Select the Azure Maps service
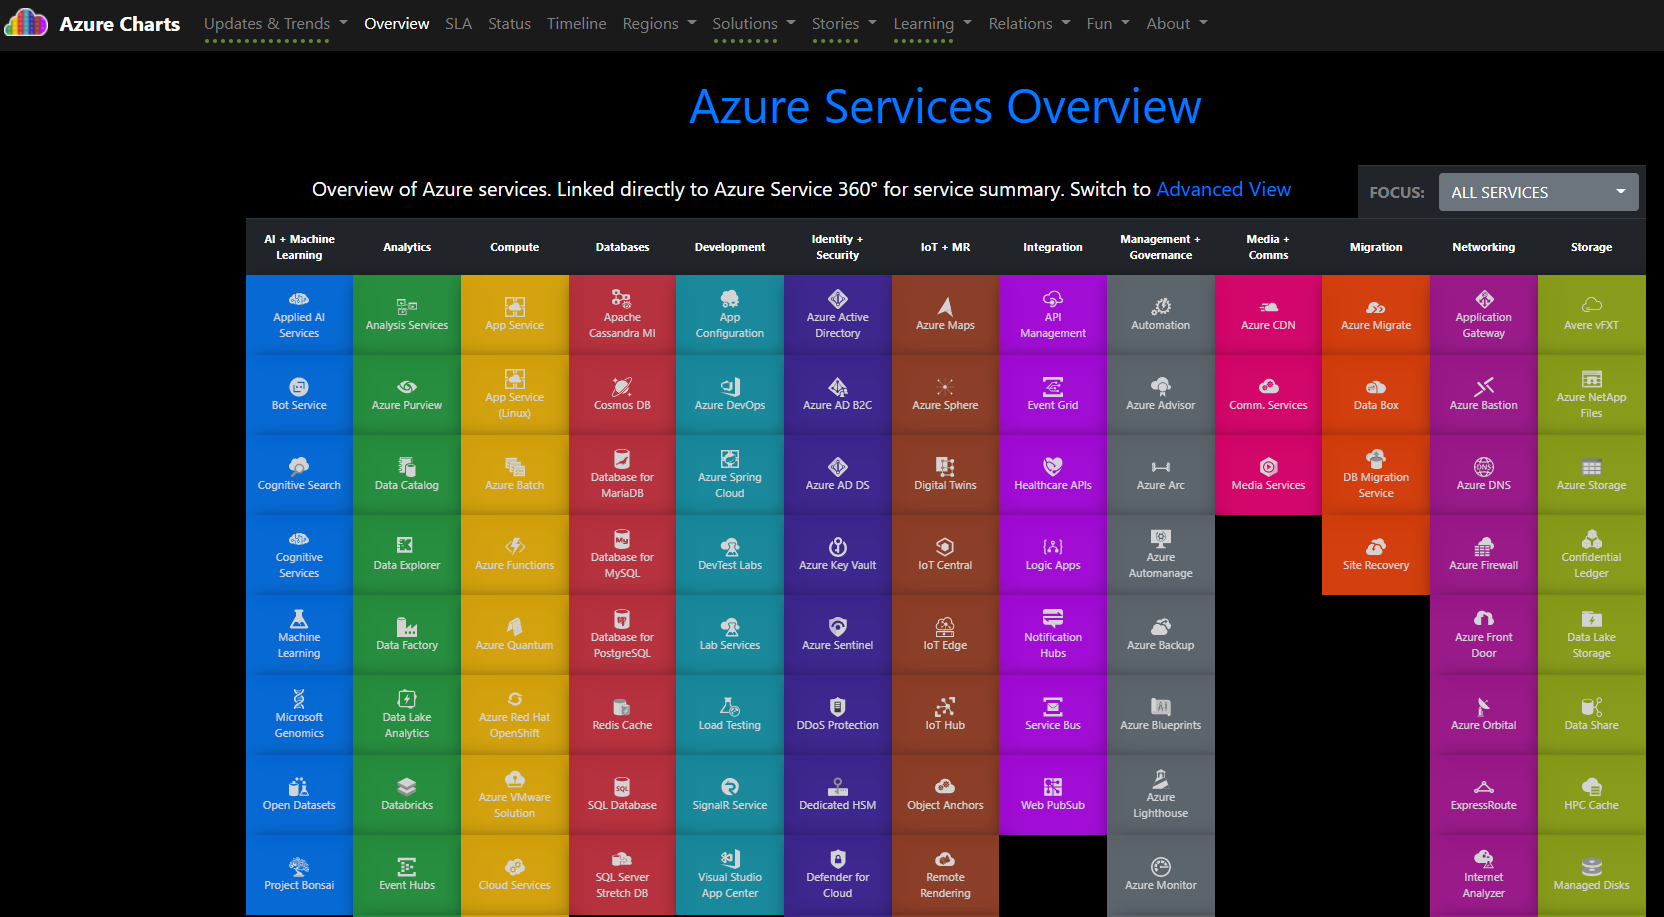 click(945, 313)
